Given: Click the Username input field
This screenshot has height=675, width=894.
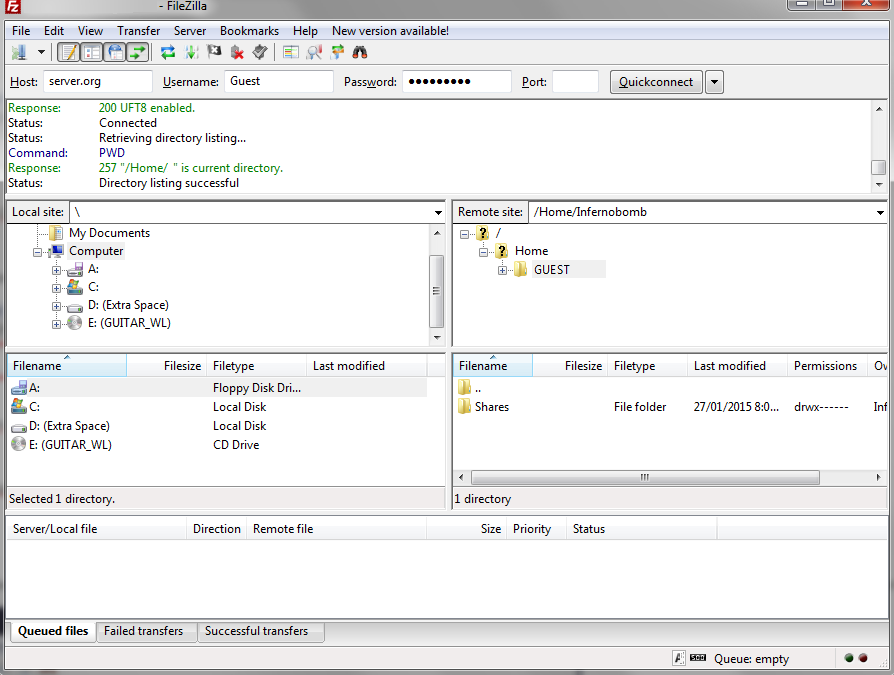Looking at the screenshot, I should 279,82.
